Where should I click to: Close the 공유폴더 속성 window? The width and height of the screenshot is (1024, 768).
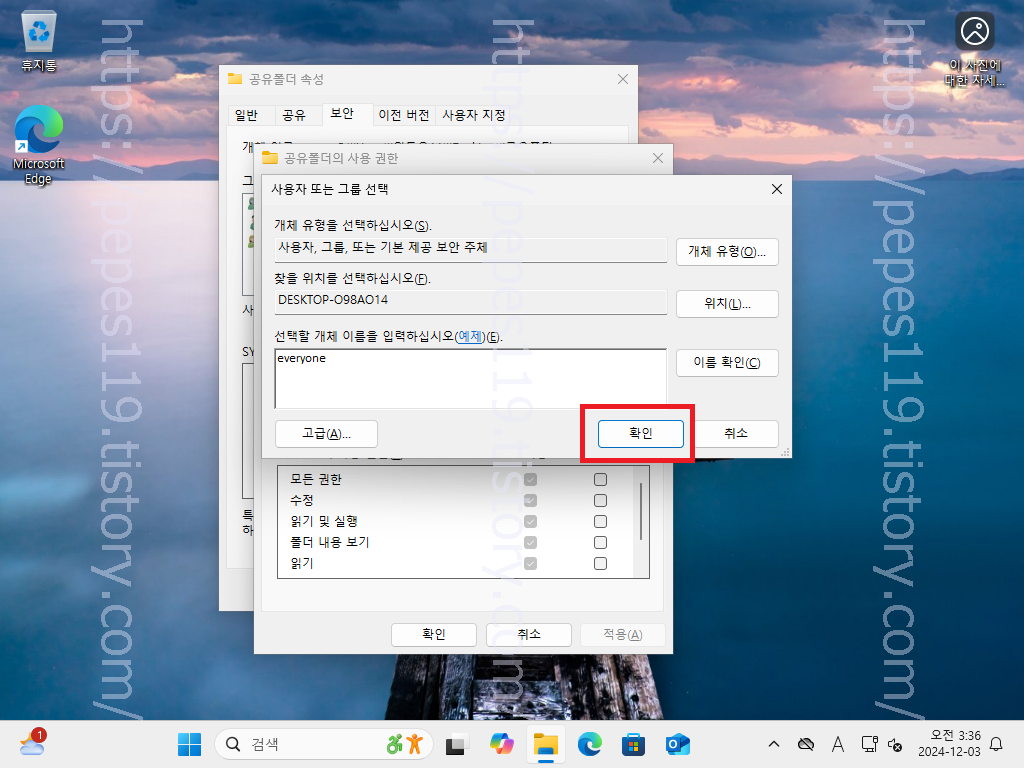click(x=622, y=79)
